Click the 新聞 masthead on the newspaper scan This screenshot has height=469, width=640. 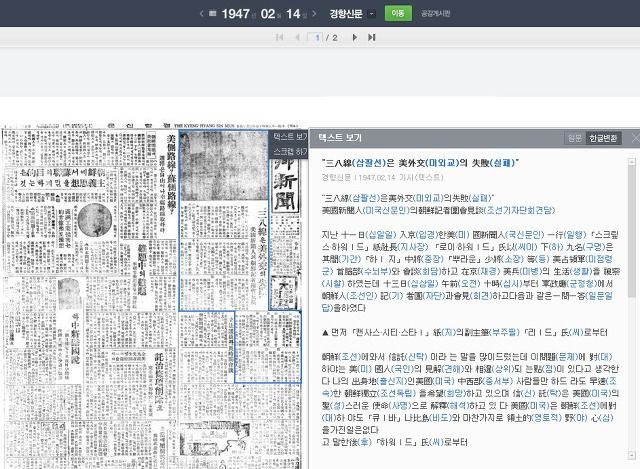coord(285,184)
